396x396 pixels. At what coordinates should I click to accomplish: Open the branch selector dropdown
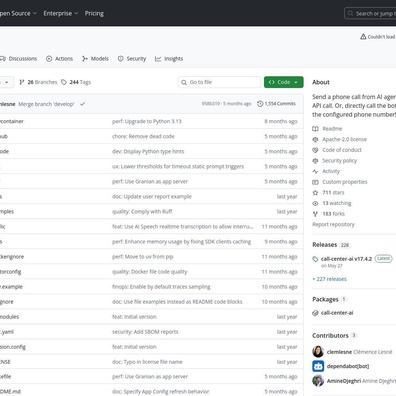point(7,82)
